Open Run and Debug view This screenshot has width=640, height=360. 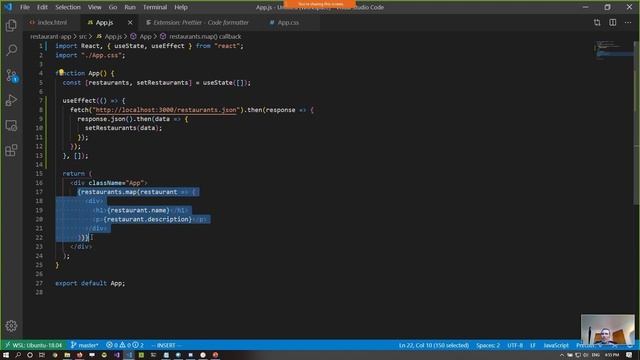point(11,100)
